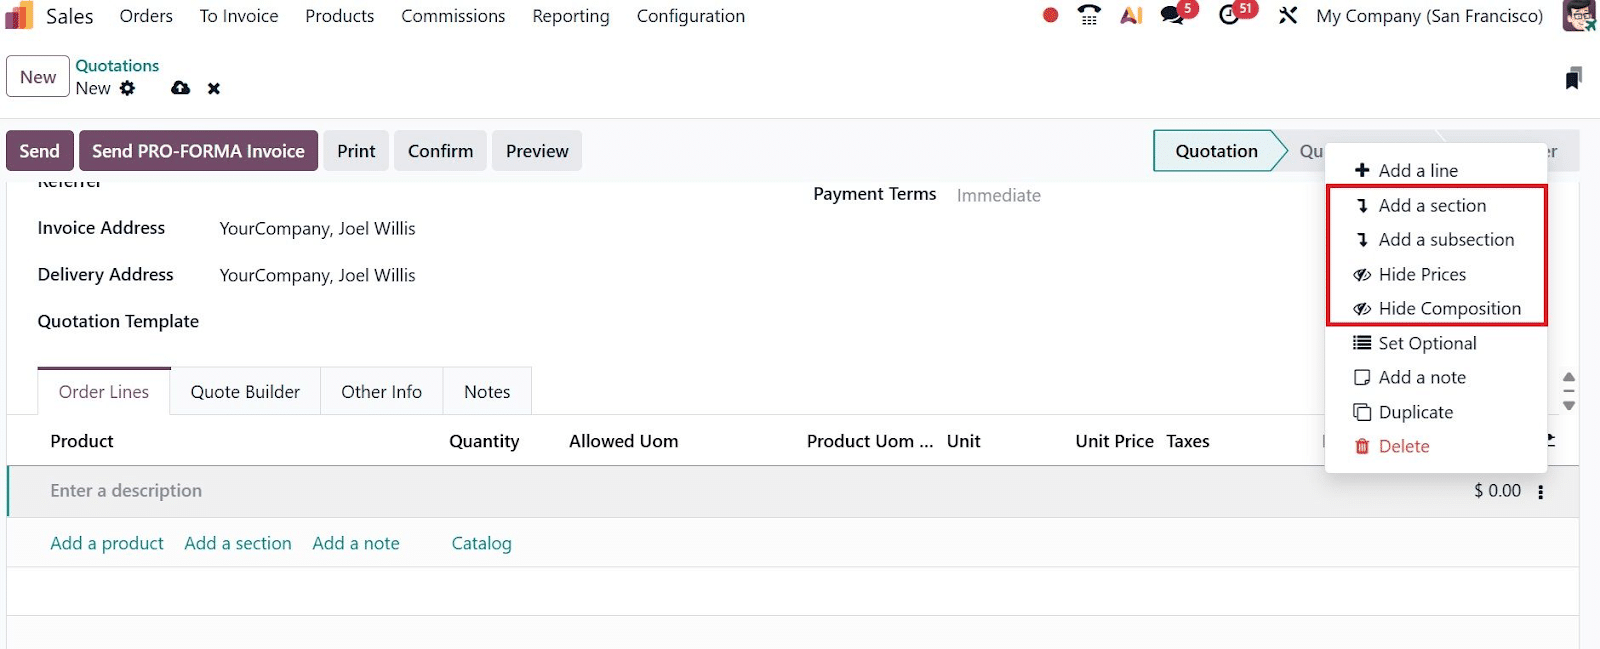Click the Preview button
Image resolution: width=1600 pixels, height=649 pixels.
(x=537, y=151)
